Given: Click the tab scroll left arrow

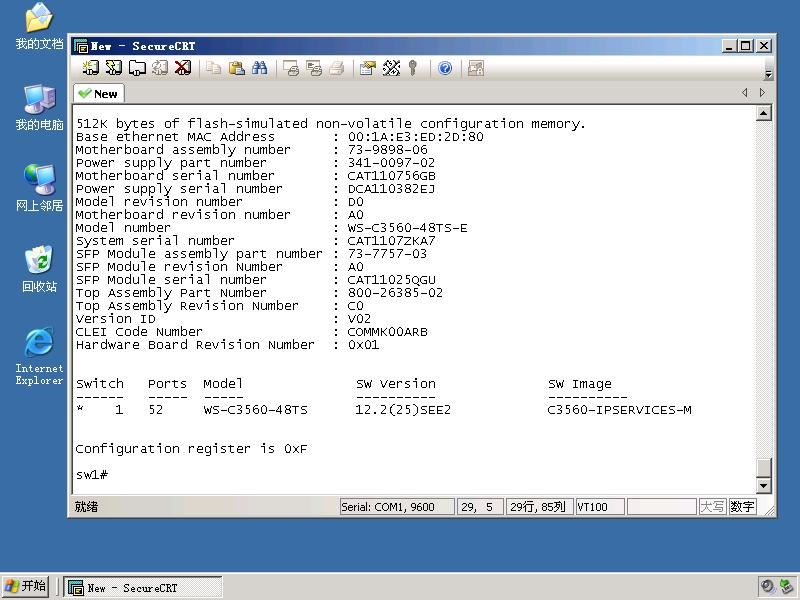Looking at the screenshot, I should [x=745, y=93].
